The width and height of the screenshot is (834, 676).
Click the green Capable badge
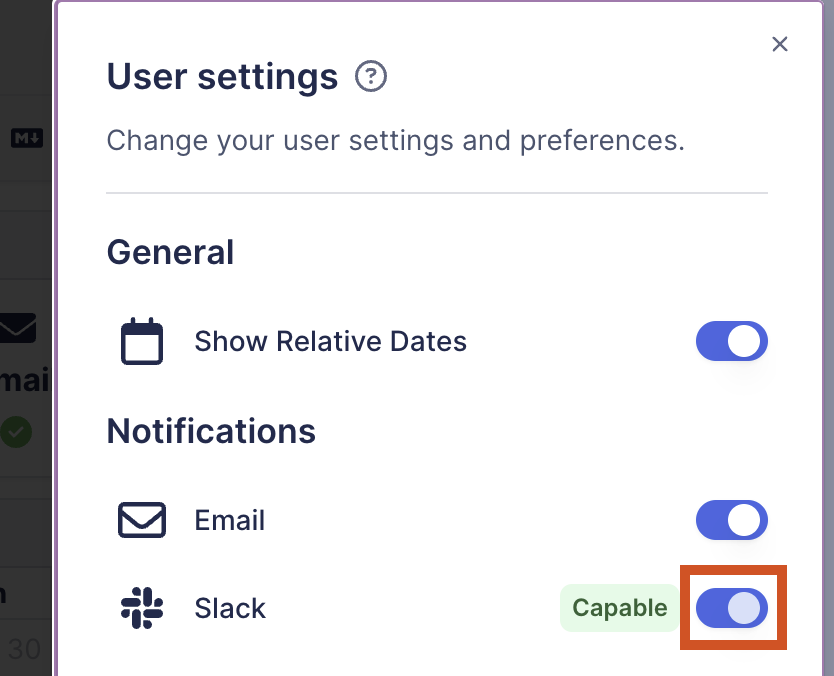[619, 608]
